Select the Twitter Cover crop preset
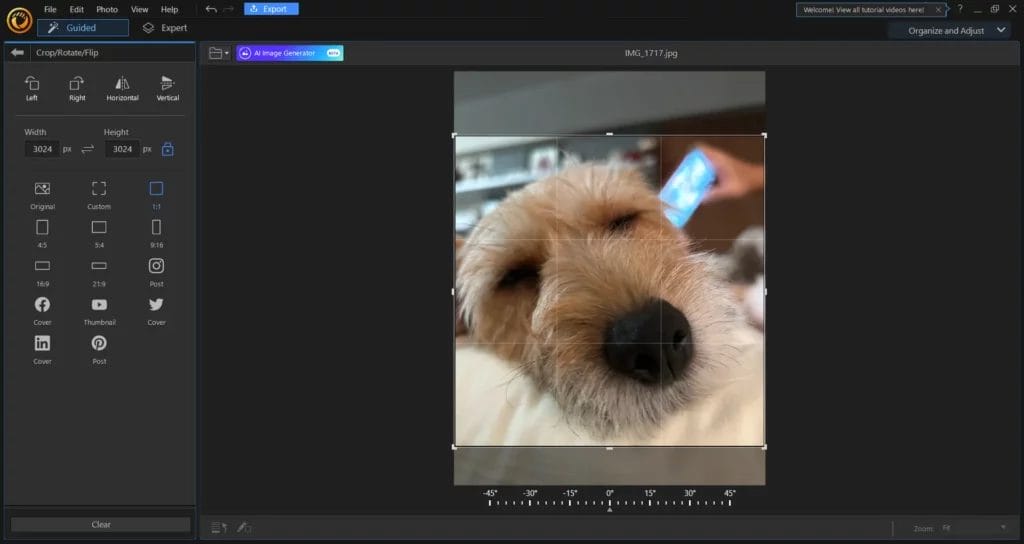 pyautogui.click(x=156, y=311)
